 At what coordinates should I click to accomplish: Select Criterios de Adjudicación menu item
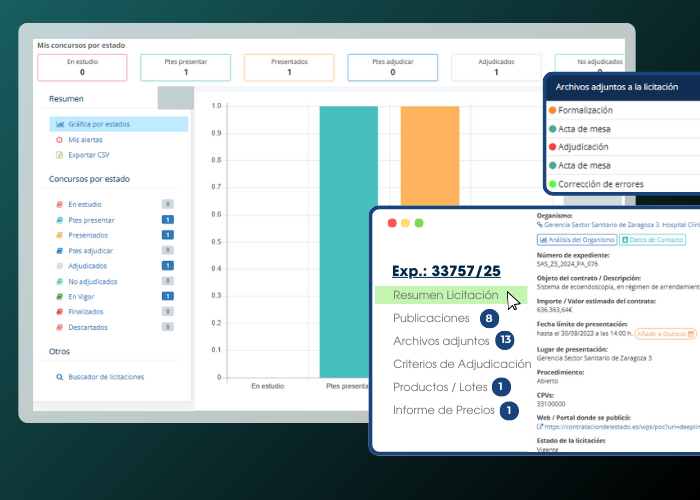[x=462, y=364]
